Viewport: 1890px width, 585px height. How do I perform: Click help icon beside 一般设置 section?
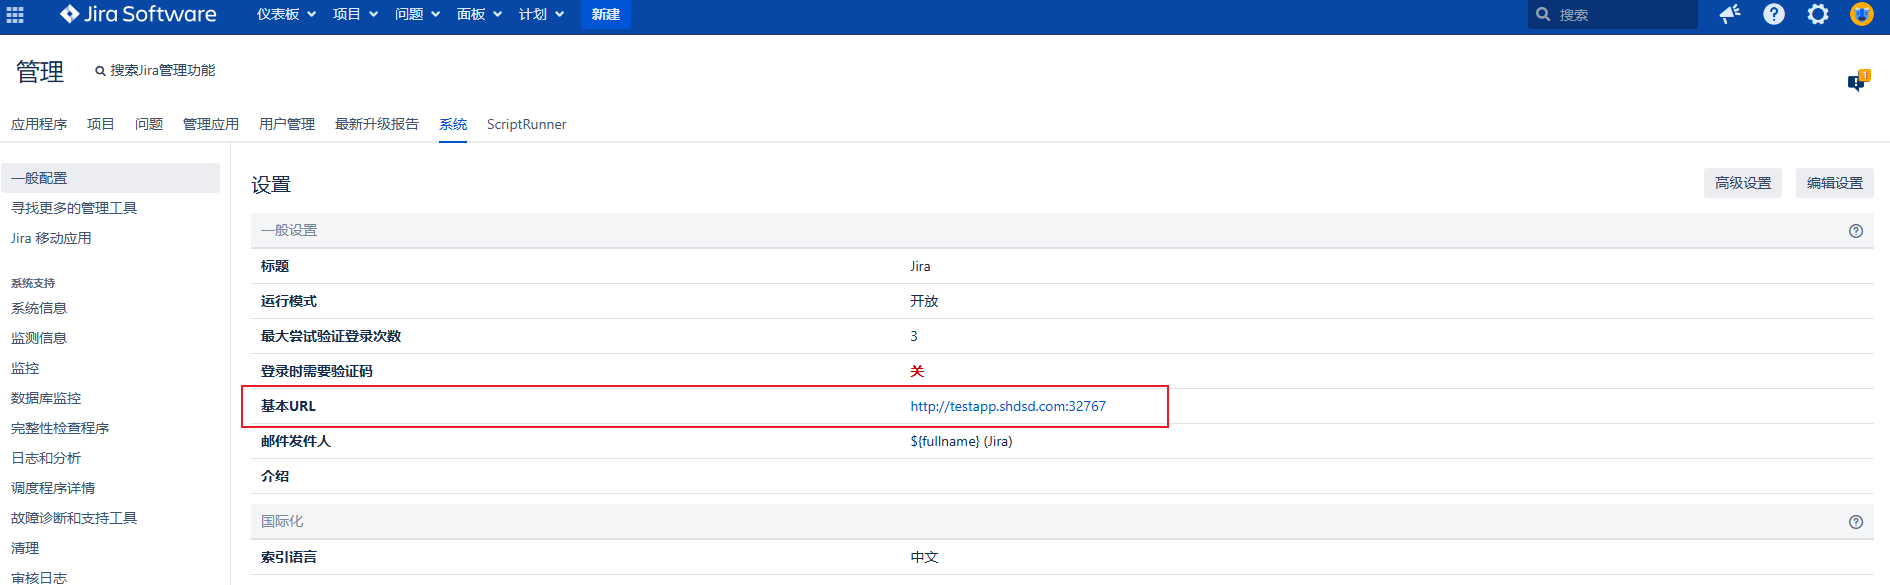(x=1855, y=231)
